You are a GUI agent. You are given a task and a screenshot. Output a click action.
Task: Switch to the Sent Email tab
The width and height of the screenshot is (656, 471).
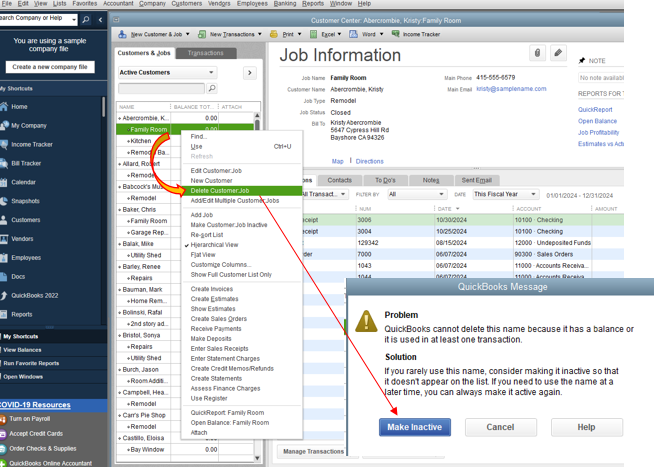(x=477, y=180)
